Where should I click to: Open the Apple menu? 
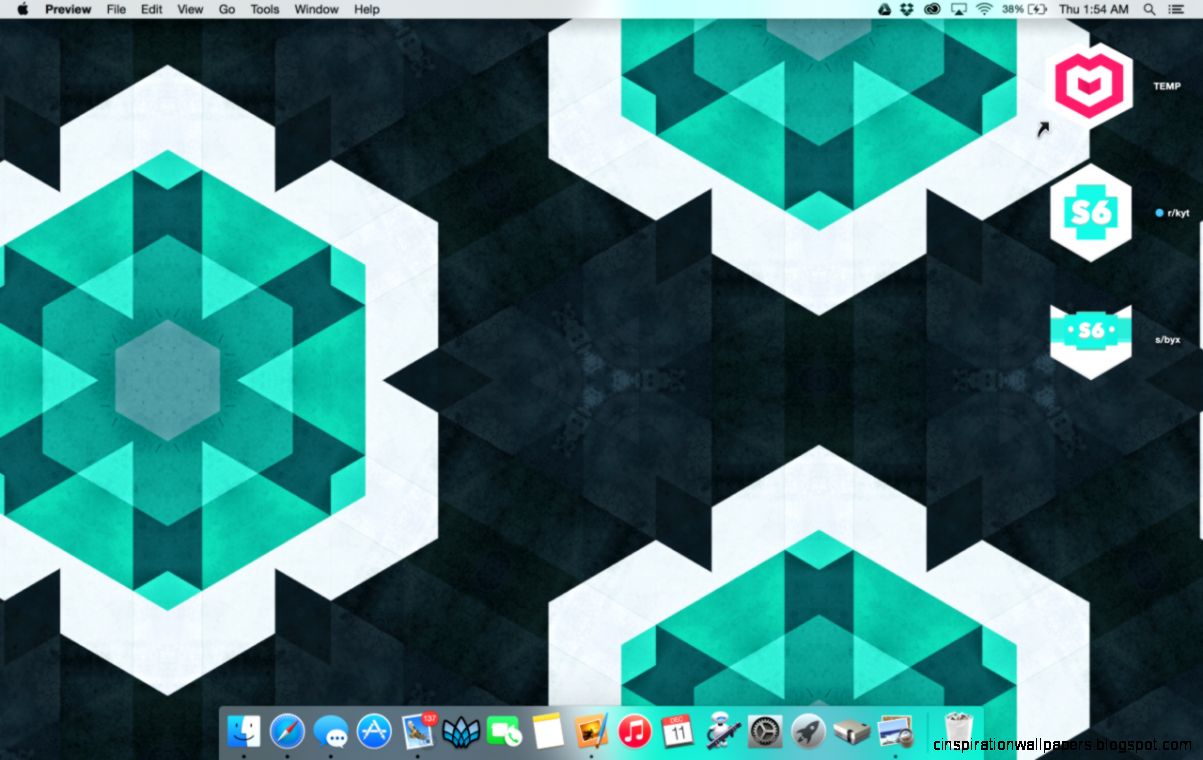[23, 9]
